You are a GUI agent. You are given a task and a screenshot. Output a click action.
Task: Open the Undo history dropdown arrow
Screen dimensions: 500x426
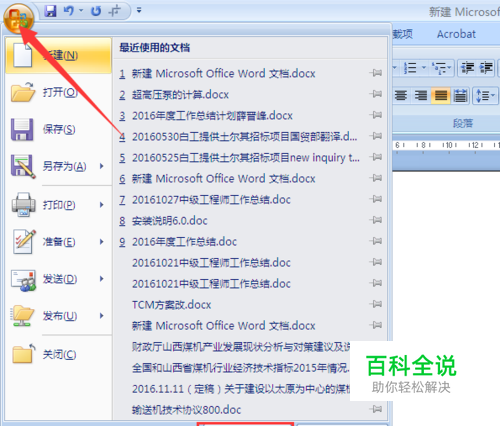click(x=81, y=11)
